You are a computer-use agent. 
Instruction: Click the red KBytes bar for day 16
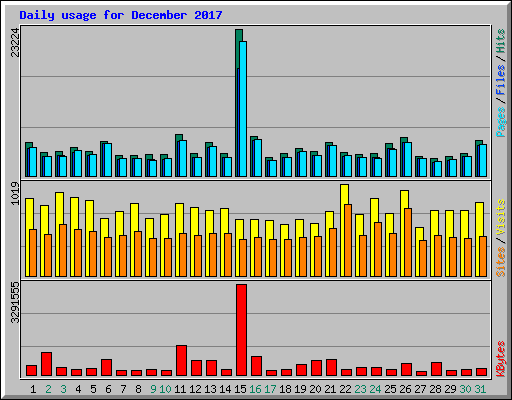coord(256,366)
